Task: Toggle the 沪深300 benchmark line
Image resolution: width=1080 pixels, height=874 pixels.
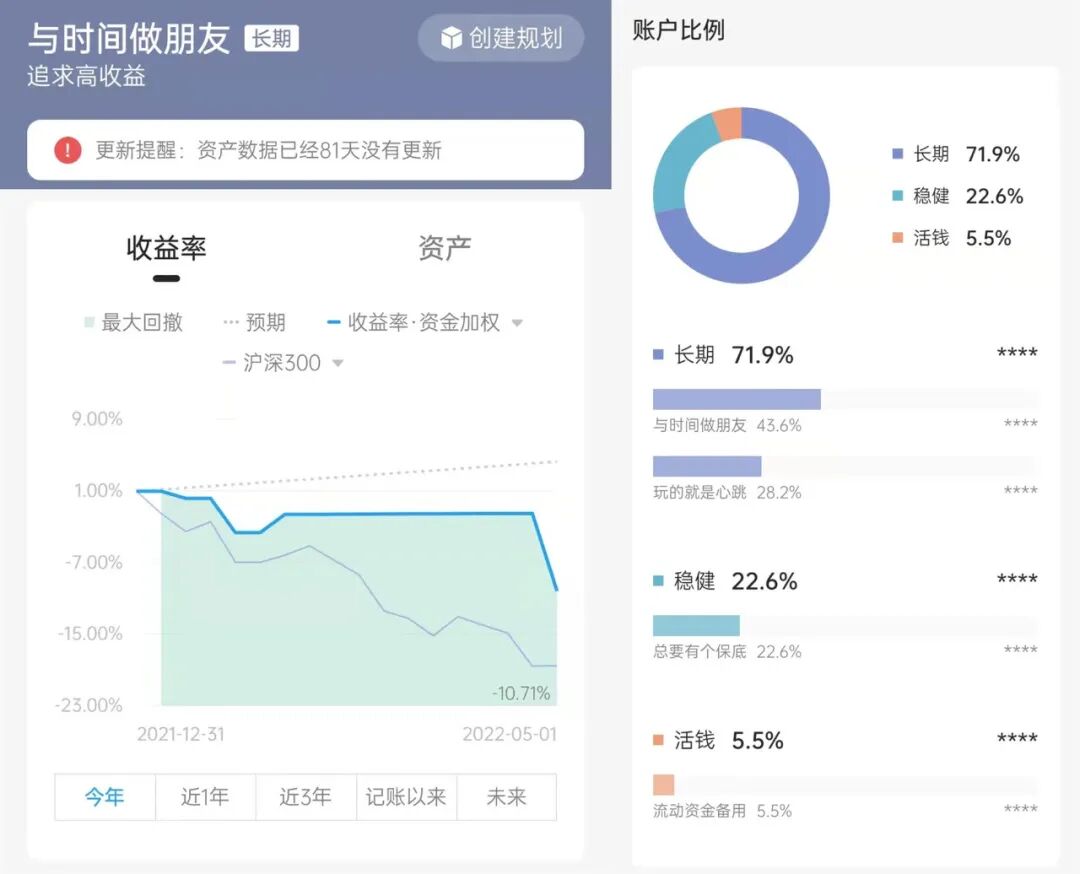Action: [271, 363]
